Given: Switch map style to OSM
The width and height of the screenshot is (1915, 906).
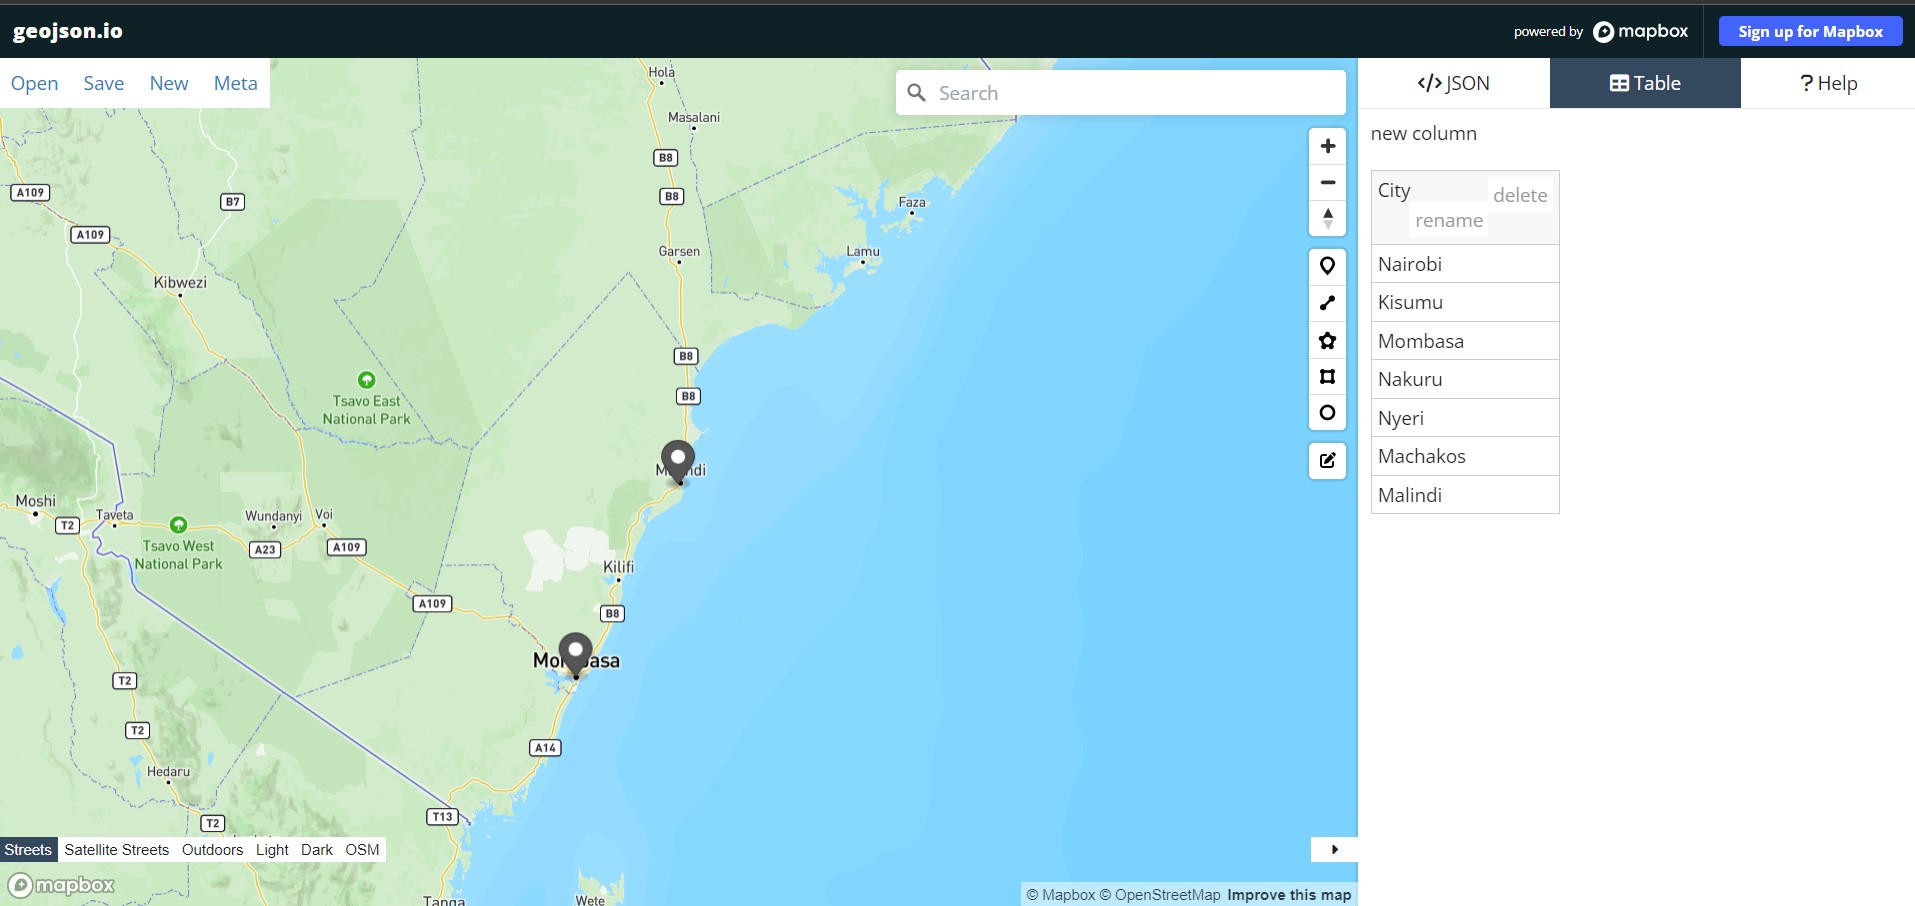Looking at the screenshot, I should (362, 850).
